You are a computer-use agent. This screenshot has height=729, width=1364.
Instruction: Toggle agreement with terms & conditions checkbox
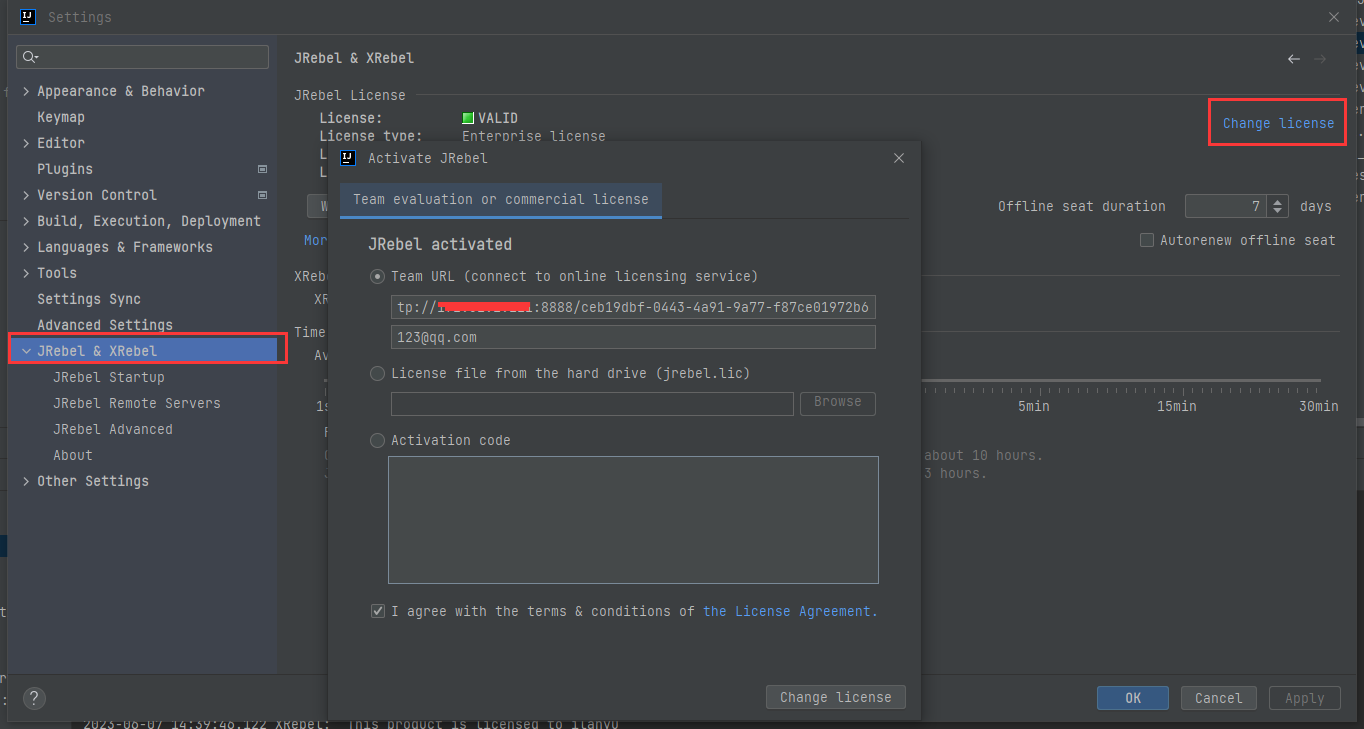point(377,611)
